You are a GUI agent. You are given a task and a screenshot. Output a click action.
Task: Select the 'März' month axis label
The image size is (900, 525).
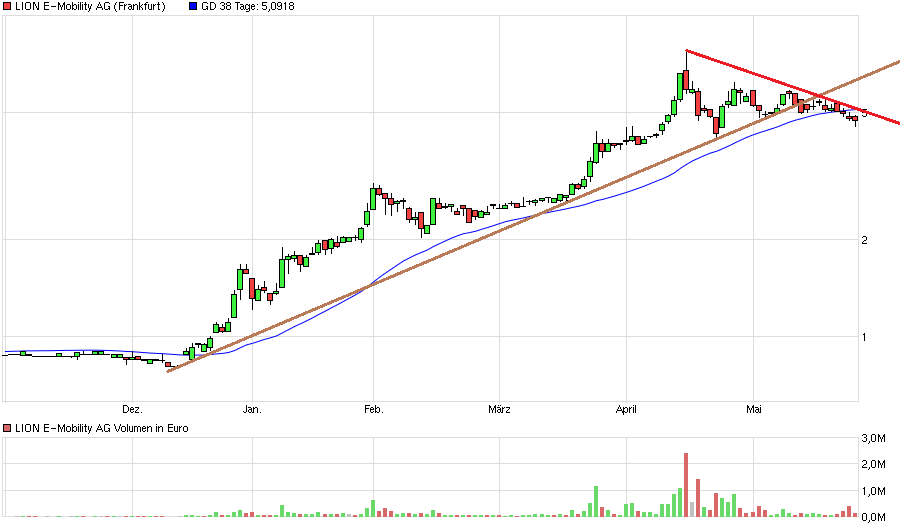click(499, 409)
